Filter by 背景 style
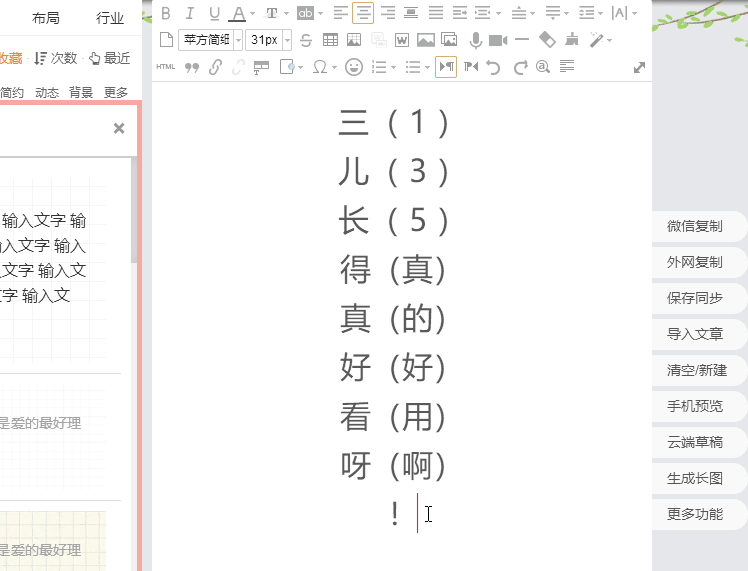 click(81, 92)
